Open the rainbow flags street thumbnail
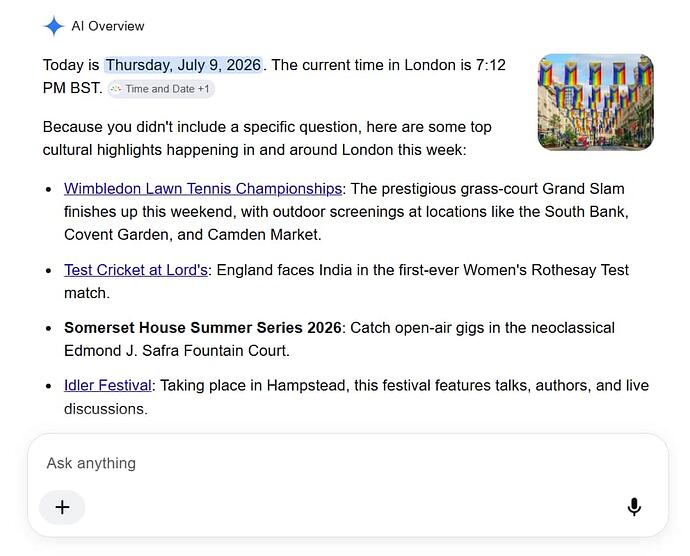Viewport: 690px width, 556px height. point(595,102)
